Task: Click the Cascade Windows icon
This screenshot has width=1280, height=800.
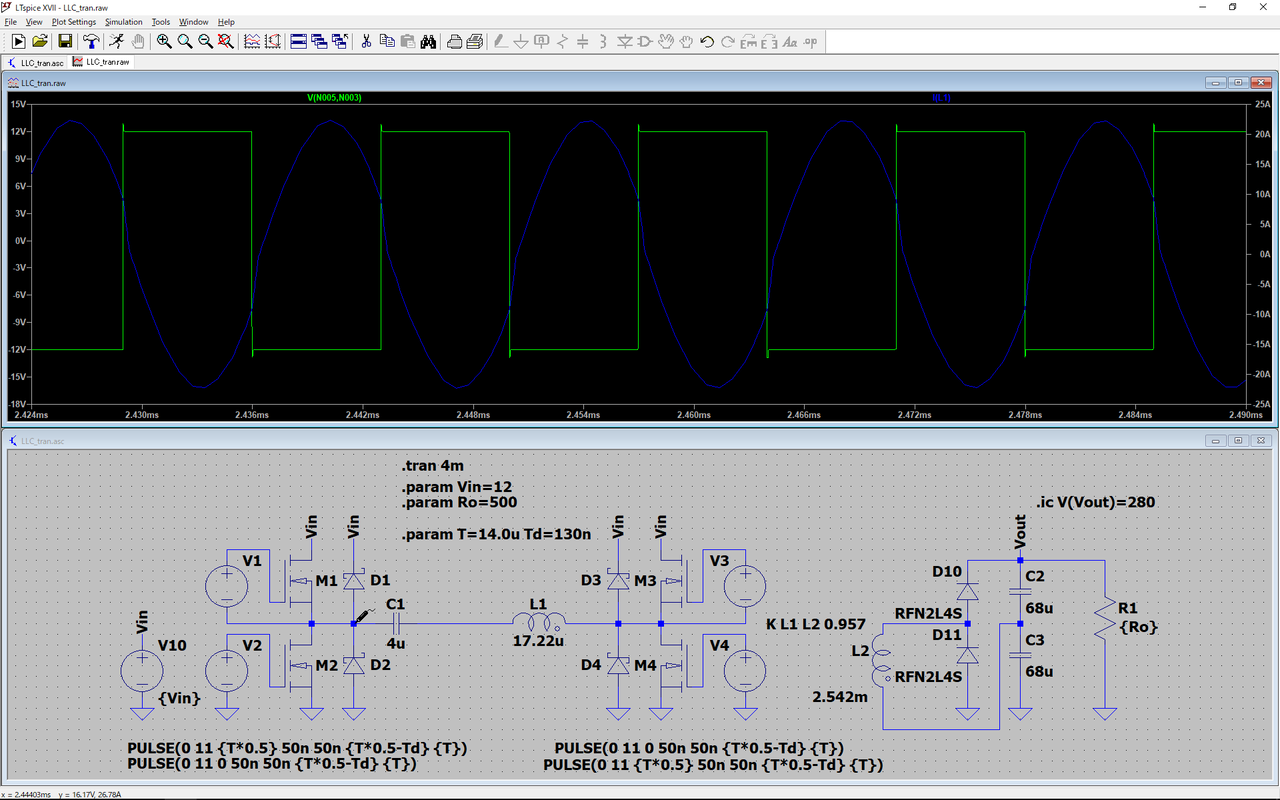Action: coord(319,41)
